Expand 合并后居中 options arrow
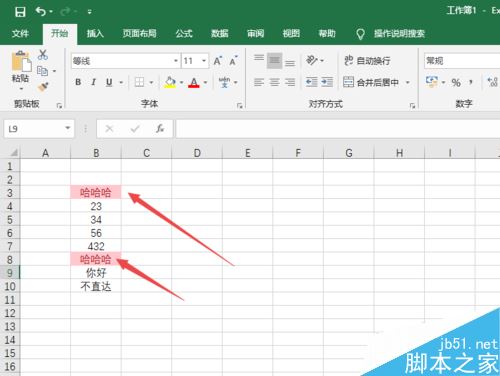The image size is (500, 376). click(407, 82)
